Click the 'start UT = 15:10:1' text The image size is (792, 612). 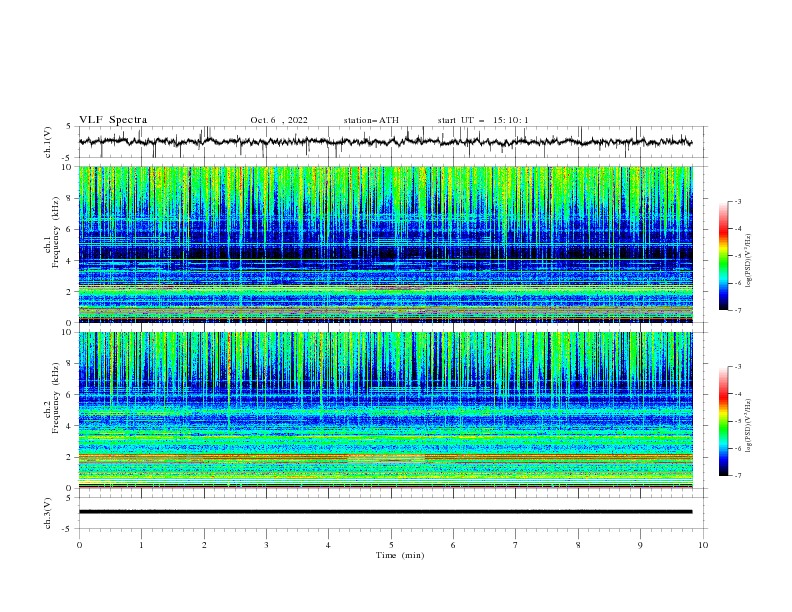click(483, 120)
